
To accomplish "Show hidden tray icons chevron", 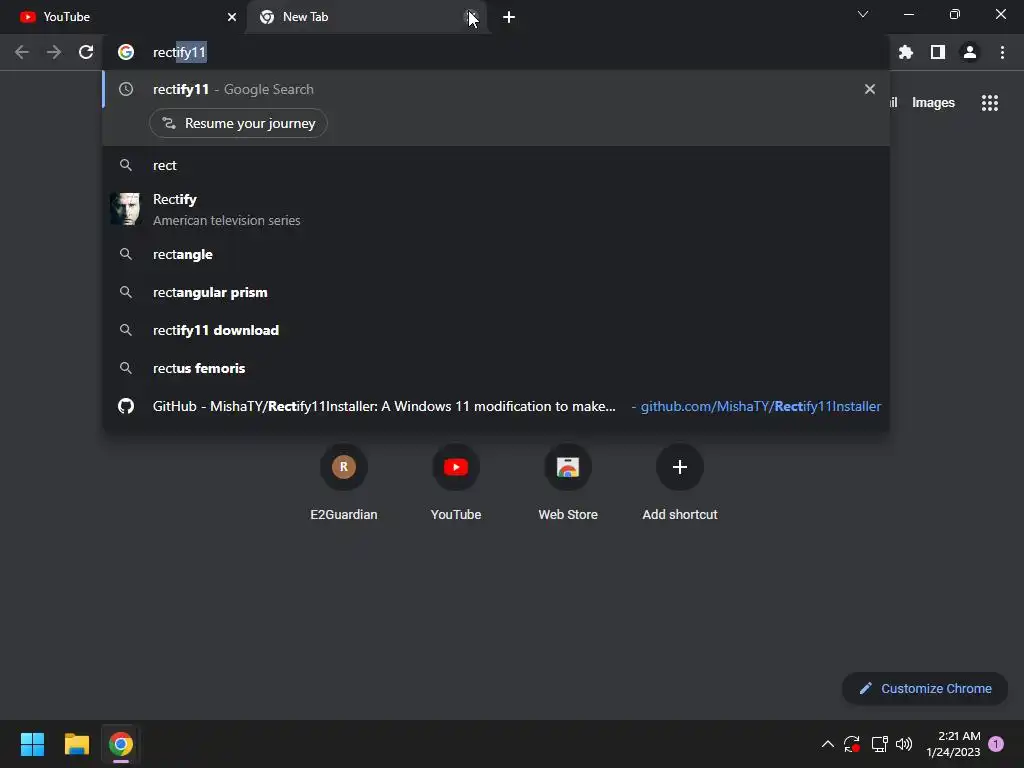I will (827, 744).
